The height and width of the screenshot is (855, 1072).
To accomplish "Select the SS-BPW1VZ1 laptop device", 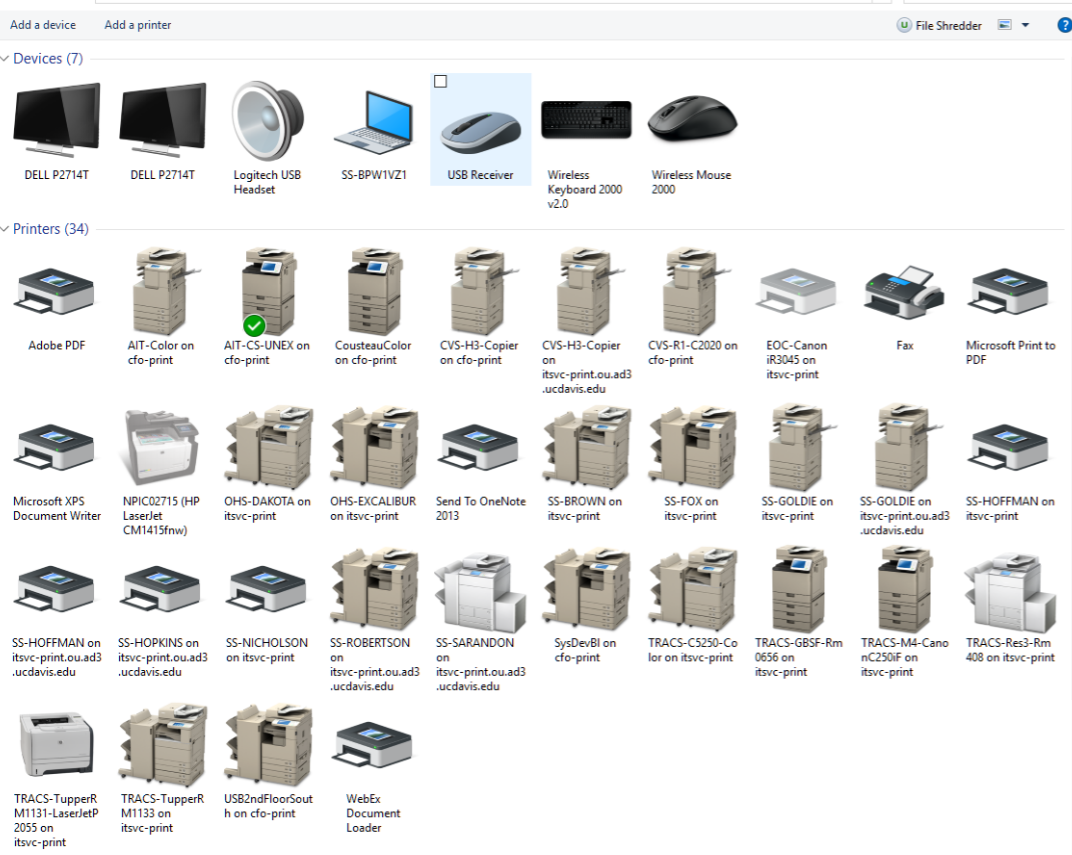I will click(x=374, y=132).
